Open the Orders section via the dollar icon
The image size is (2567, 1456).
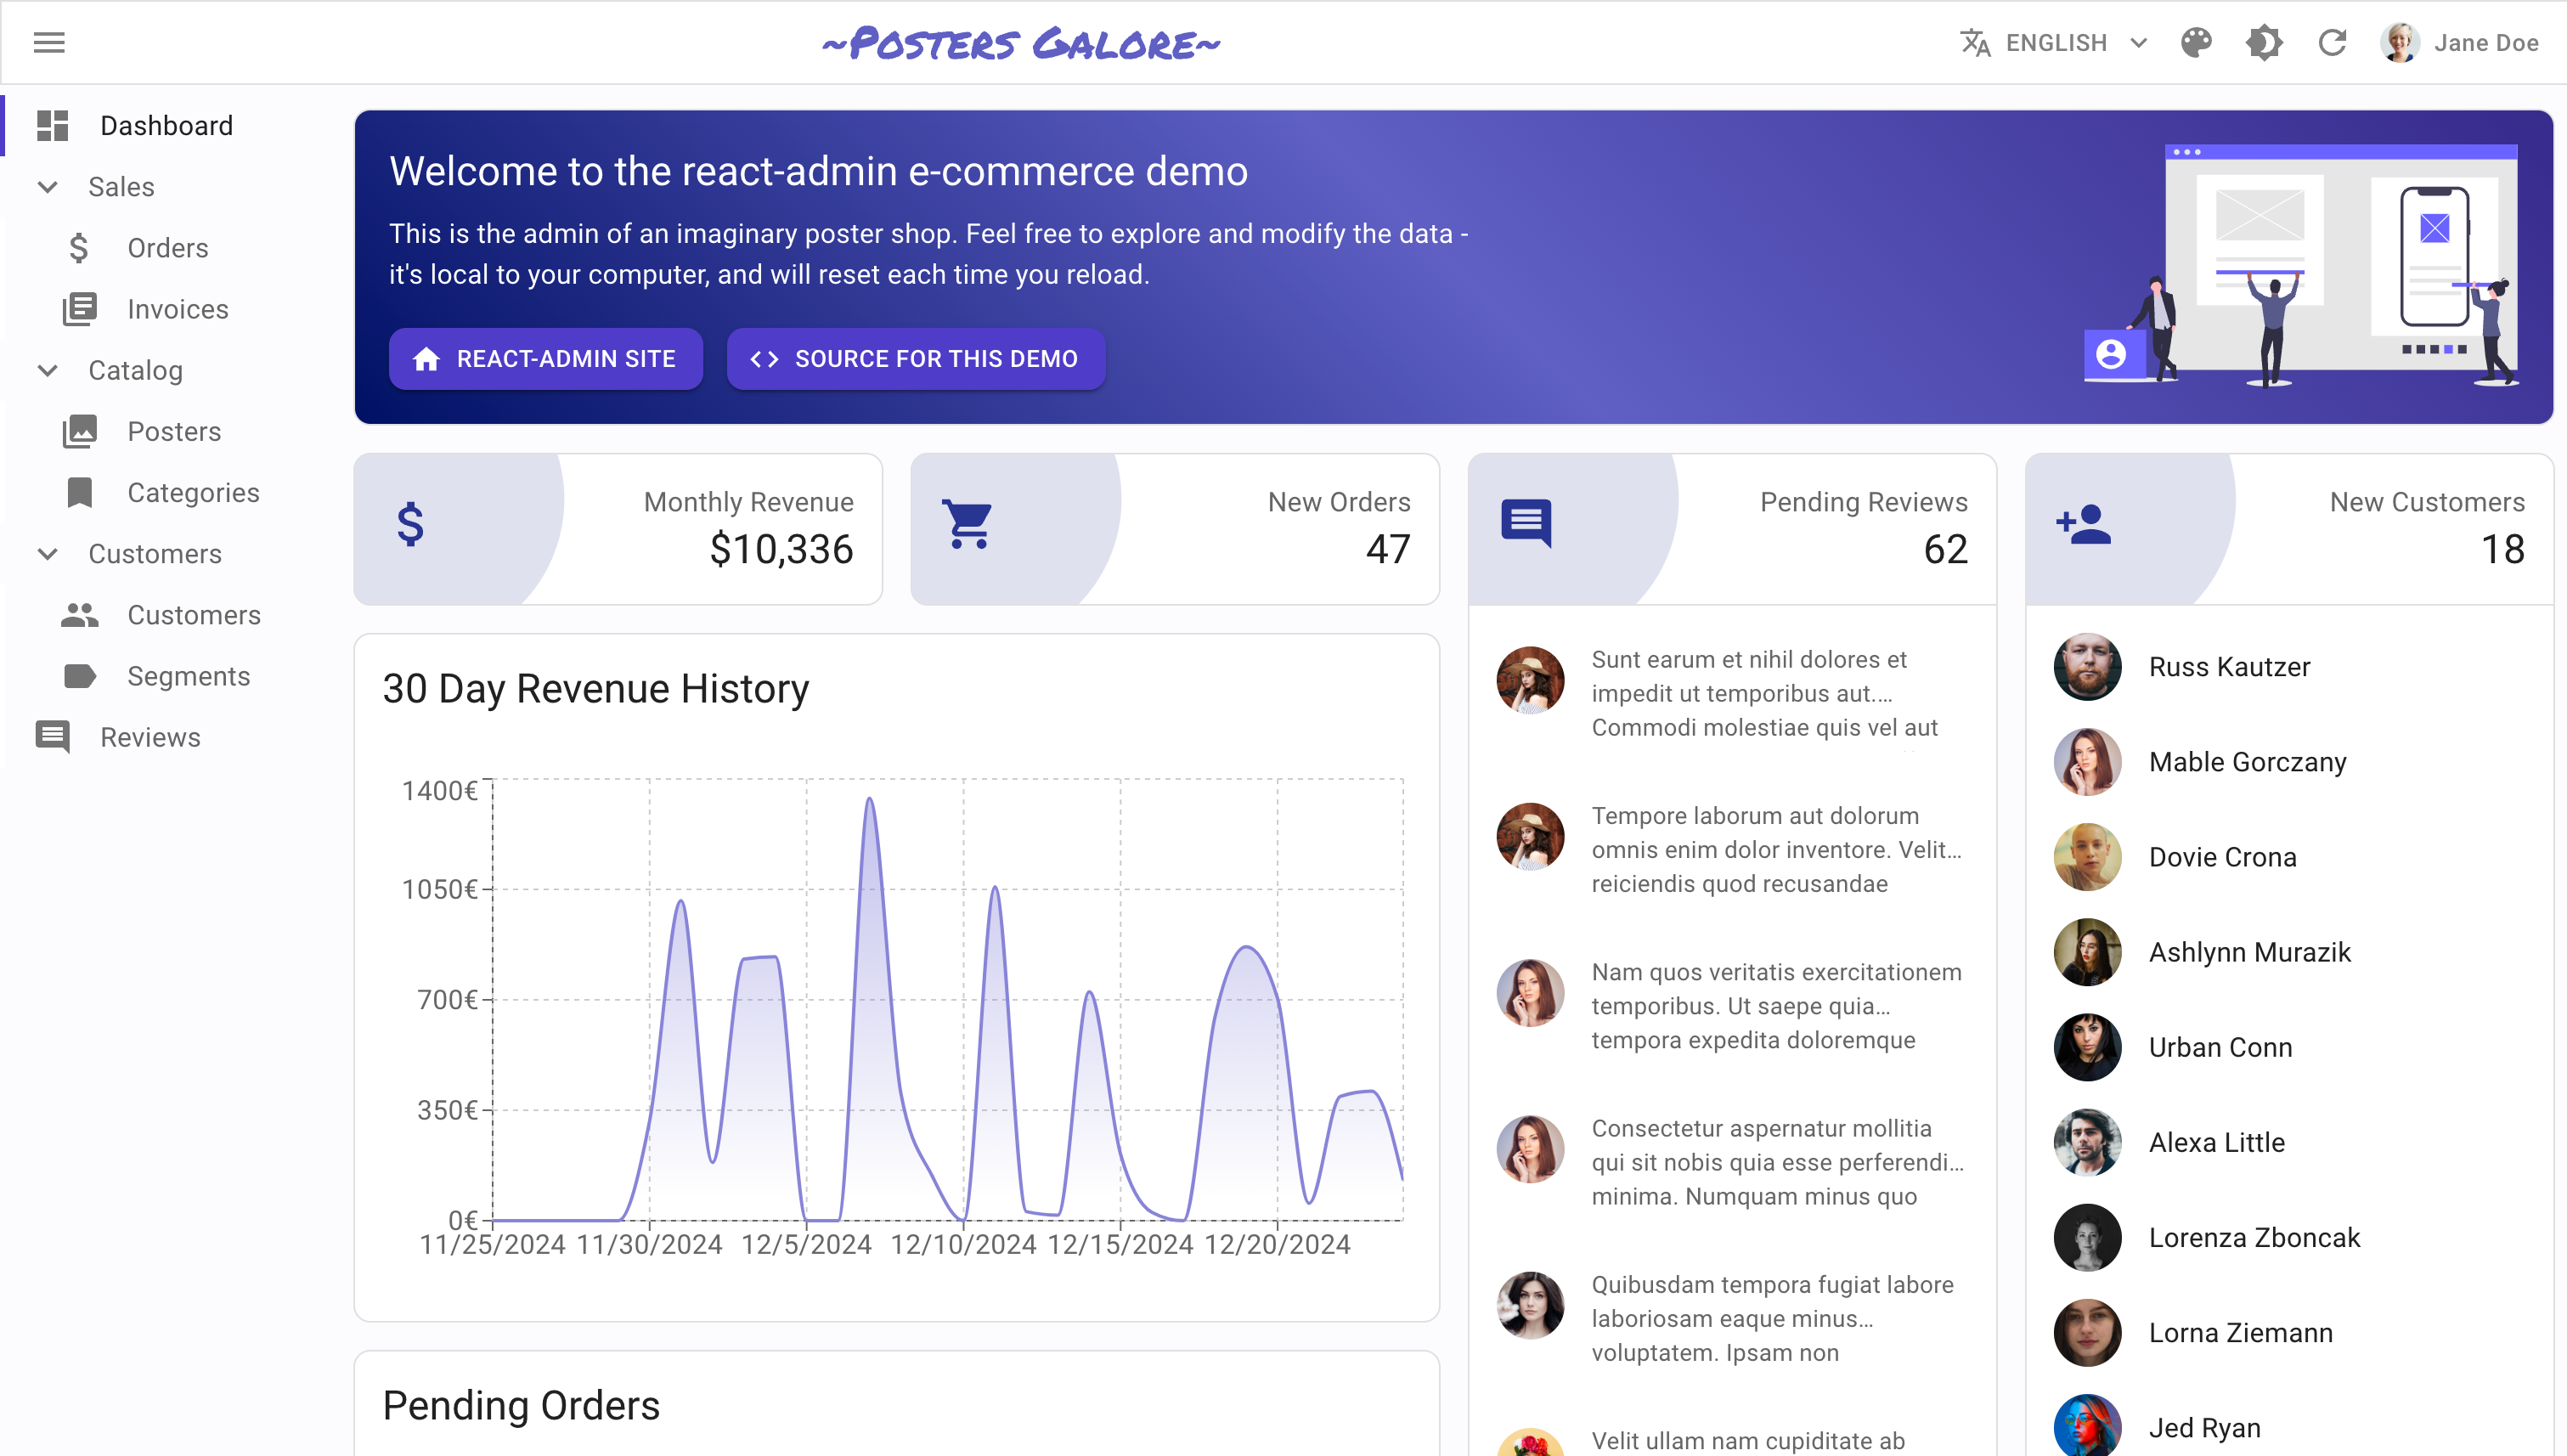(80, 247)
